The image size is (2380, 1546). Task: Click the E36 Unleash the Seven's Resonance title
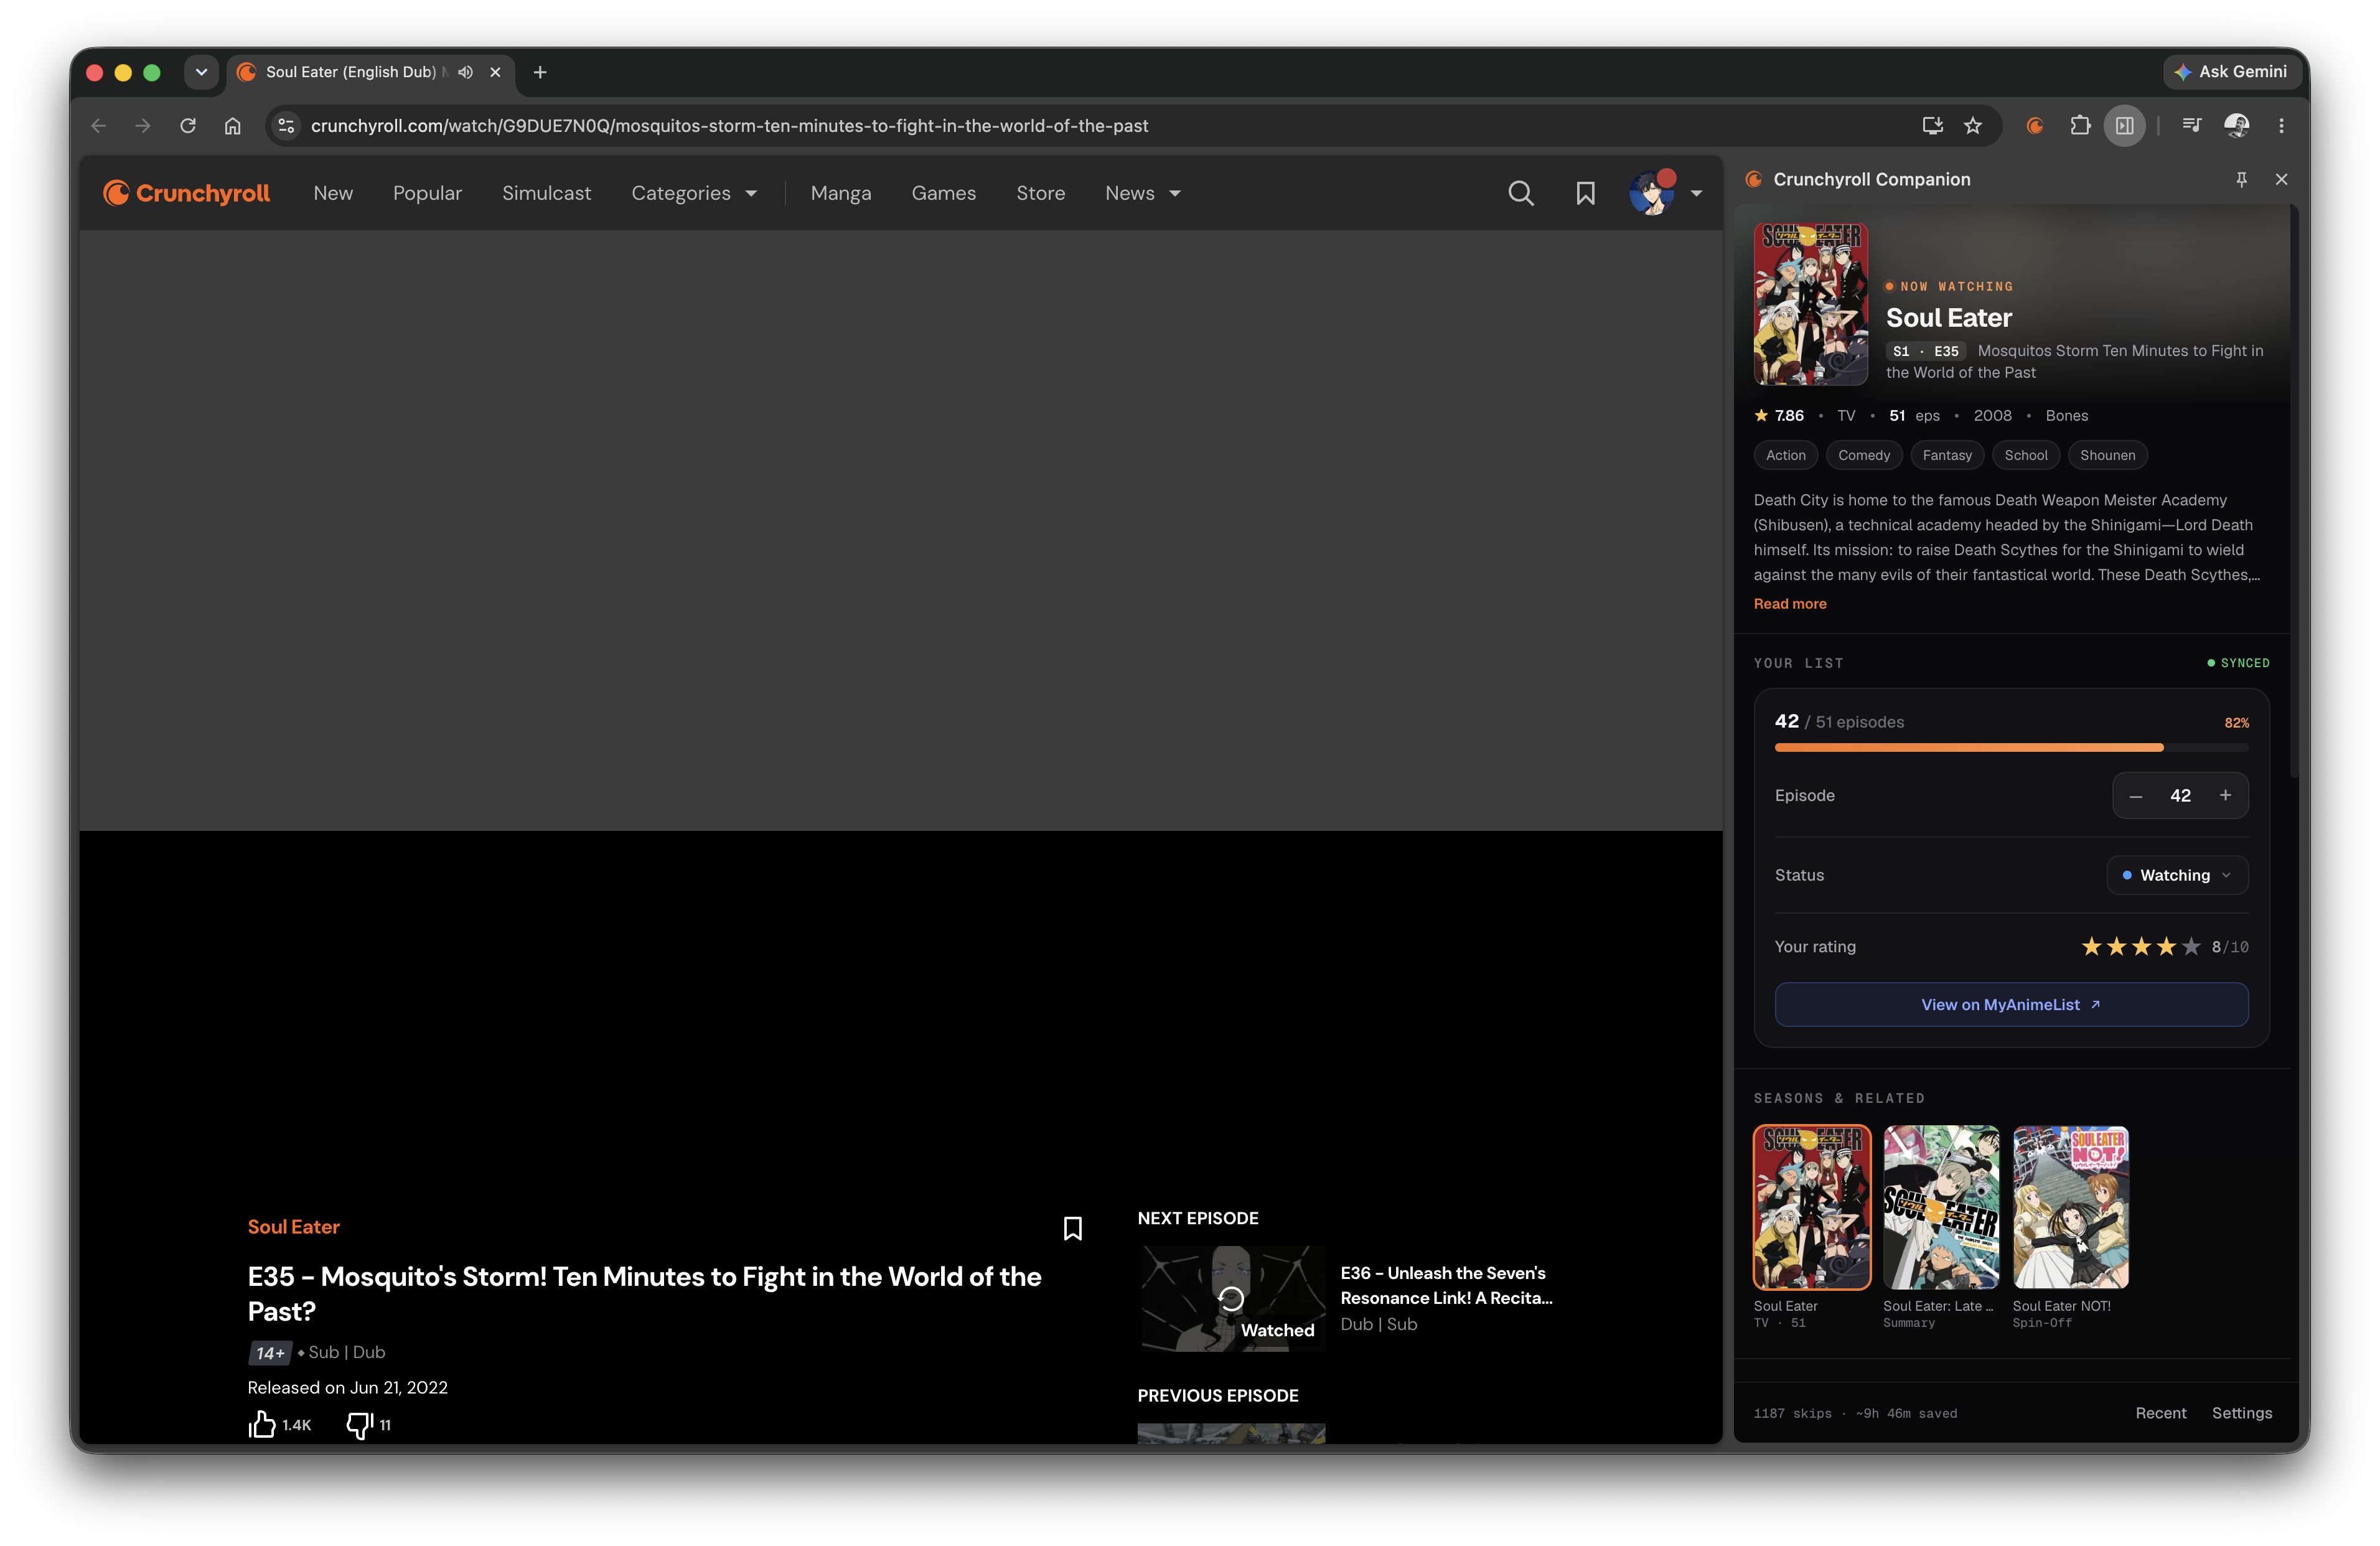coord(1446,1285)
